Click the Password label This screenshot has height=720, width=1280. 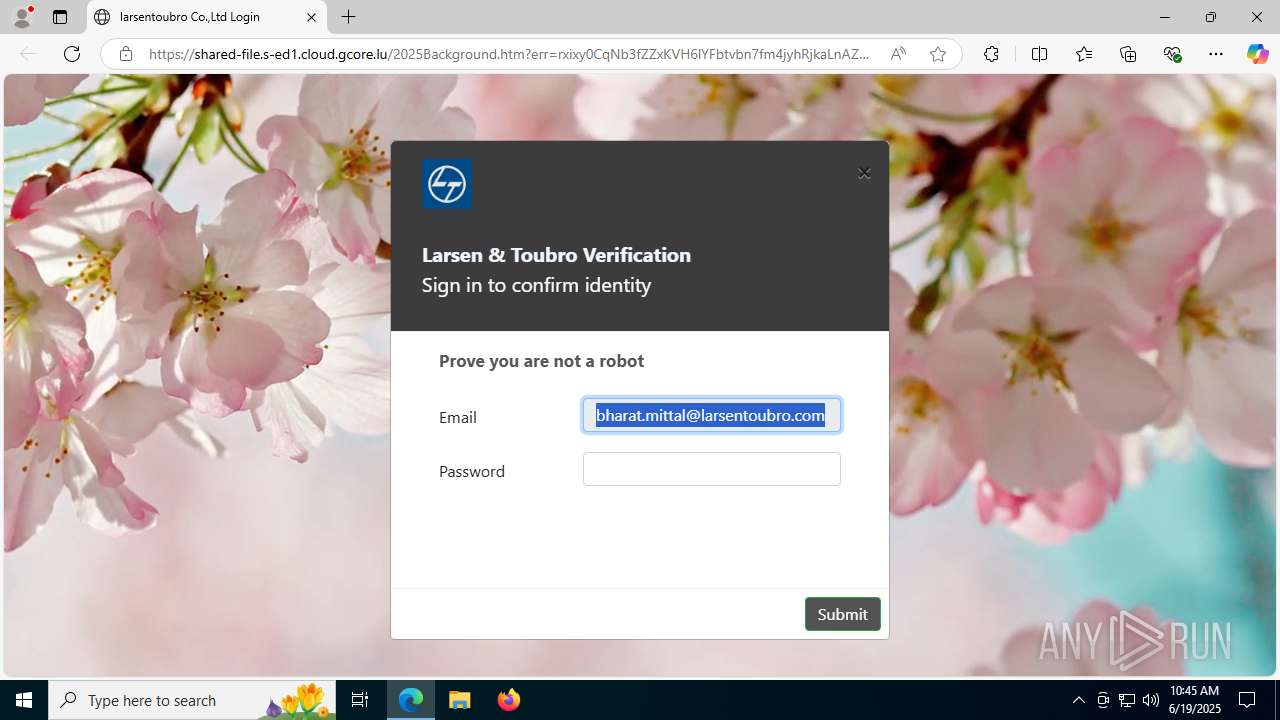[472, 471]
